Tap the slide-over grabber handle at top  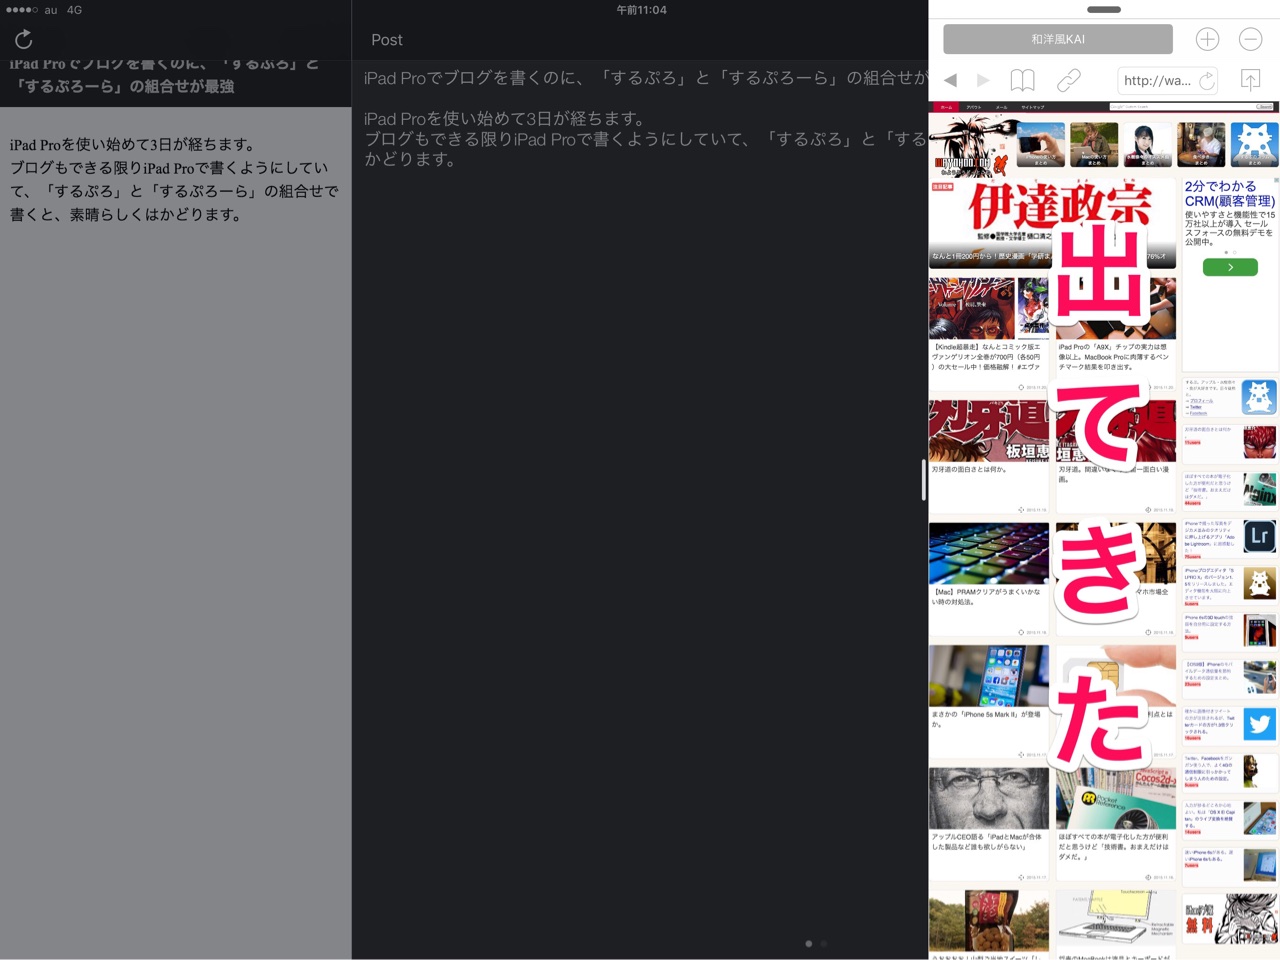(x=1104, y=9)
